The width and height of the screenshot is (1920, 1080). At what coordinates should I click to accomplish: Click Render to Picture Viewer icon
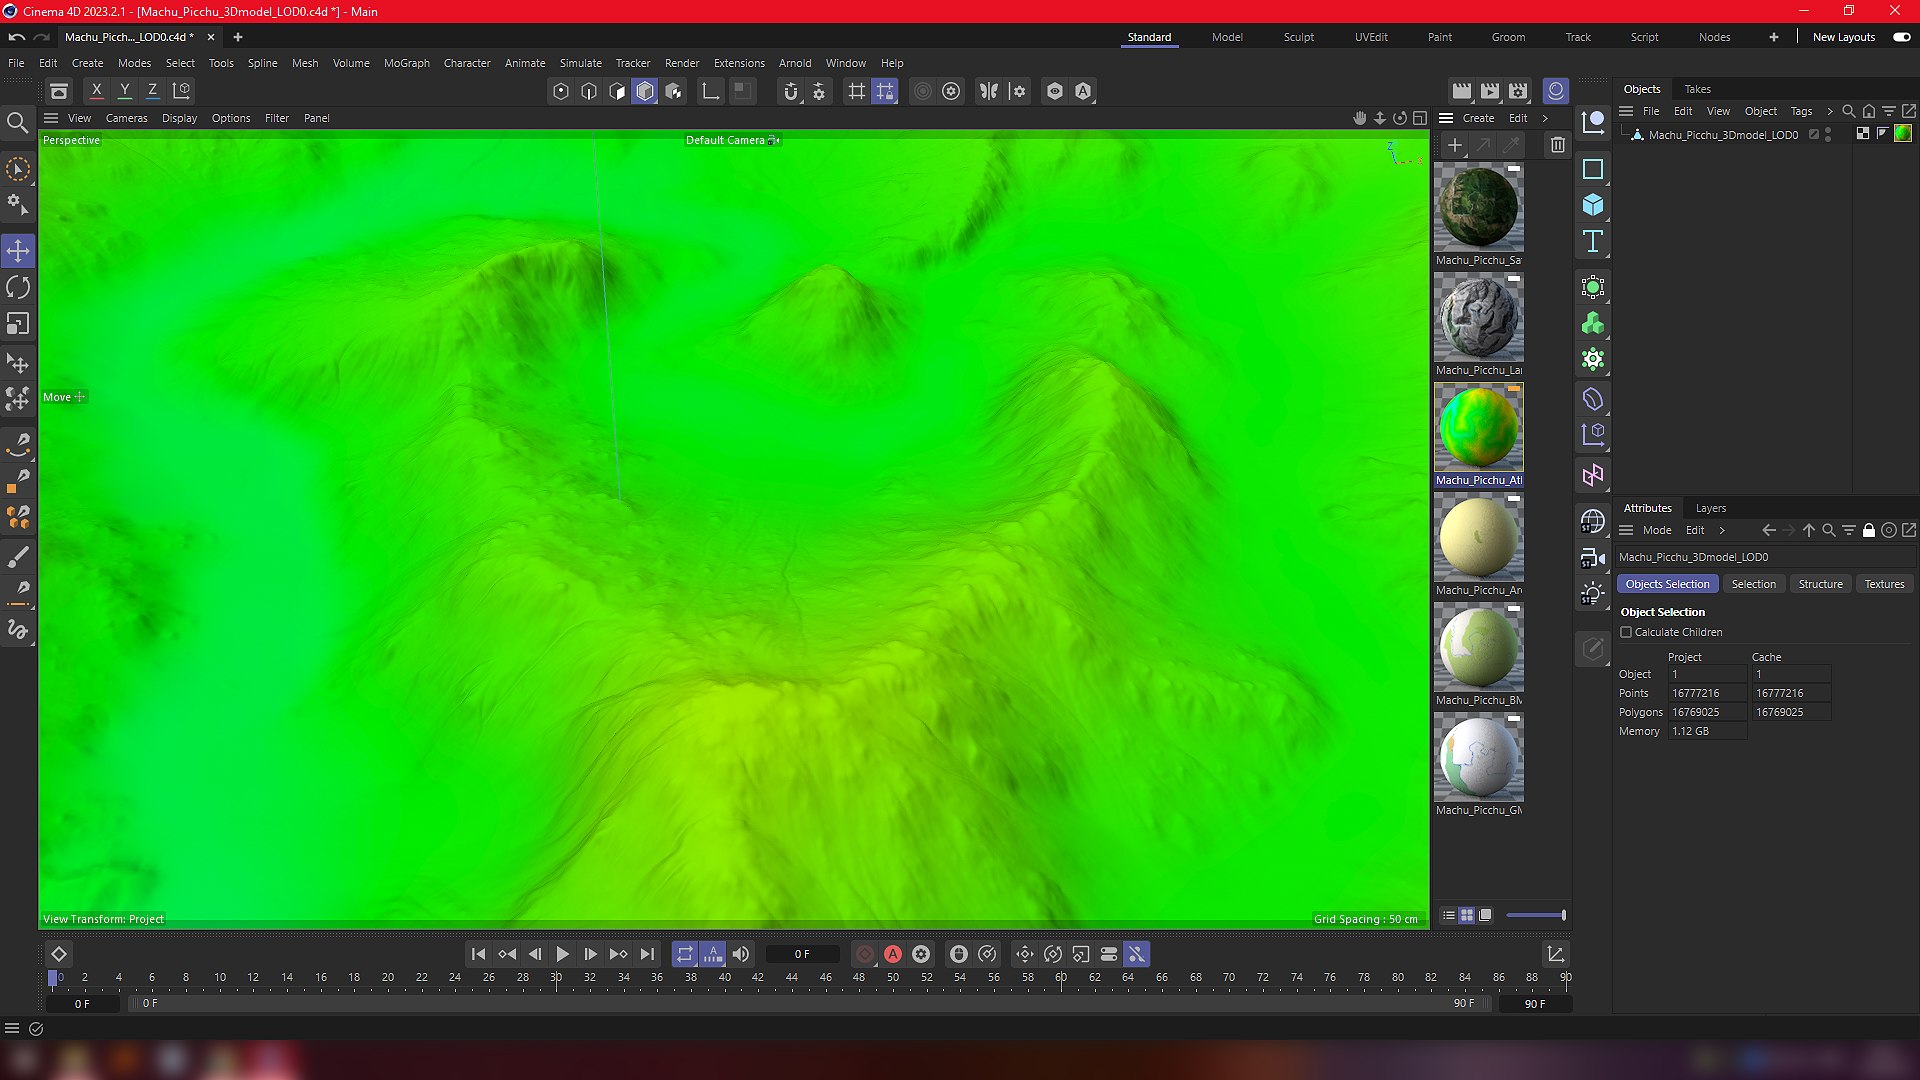(1490, 91)
